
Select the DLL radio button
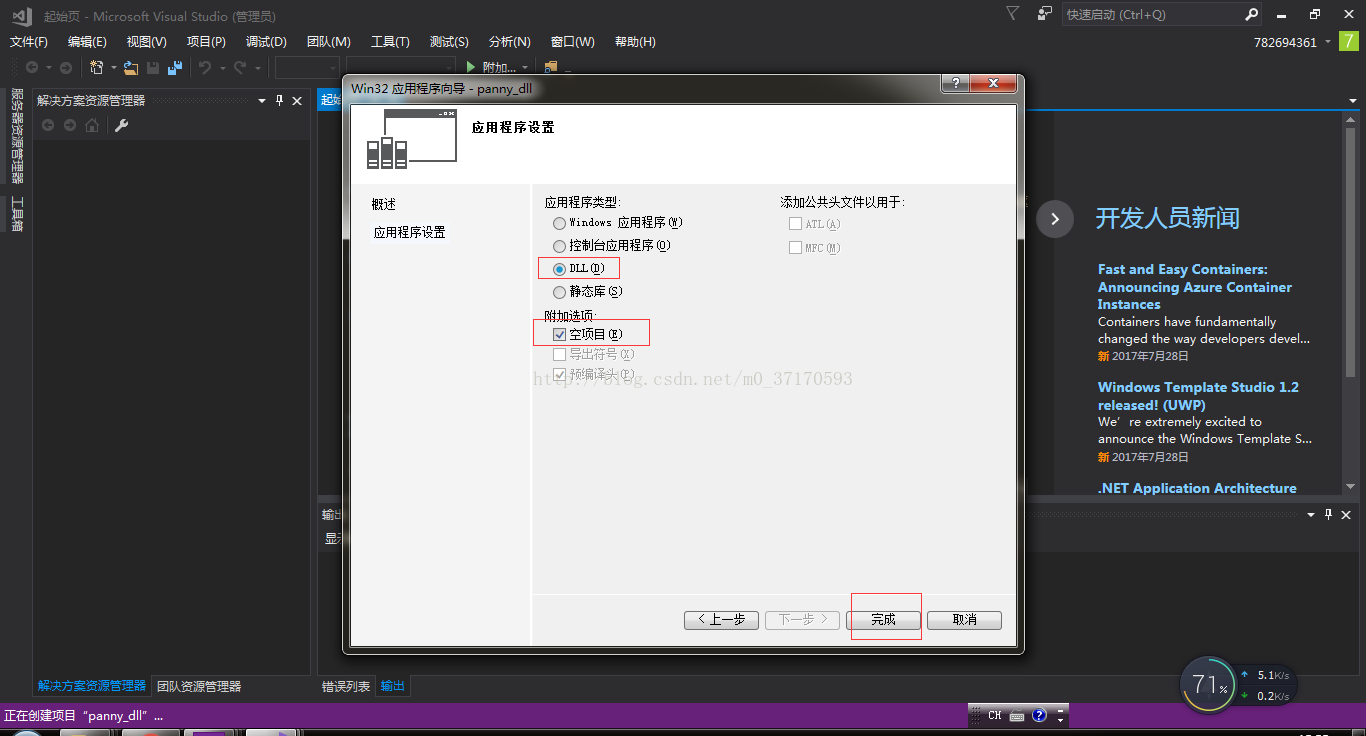(x=559, y=269)
